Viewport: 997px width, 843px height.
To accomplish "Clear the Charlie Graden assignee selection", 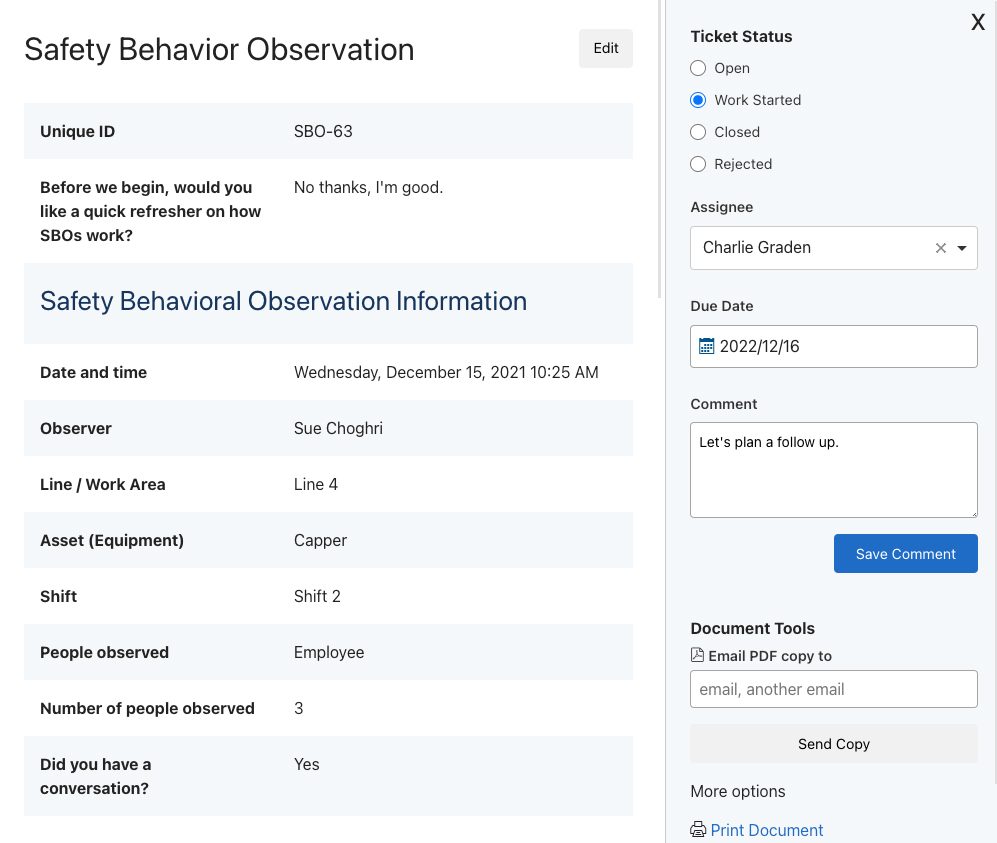I will pyautogui.click(x=940, y=248).
